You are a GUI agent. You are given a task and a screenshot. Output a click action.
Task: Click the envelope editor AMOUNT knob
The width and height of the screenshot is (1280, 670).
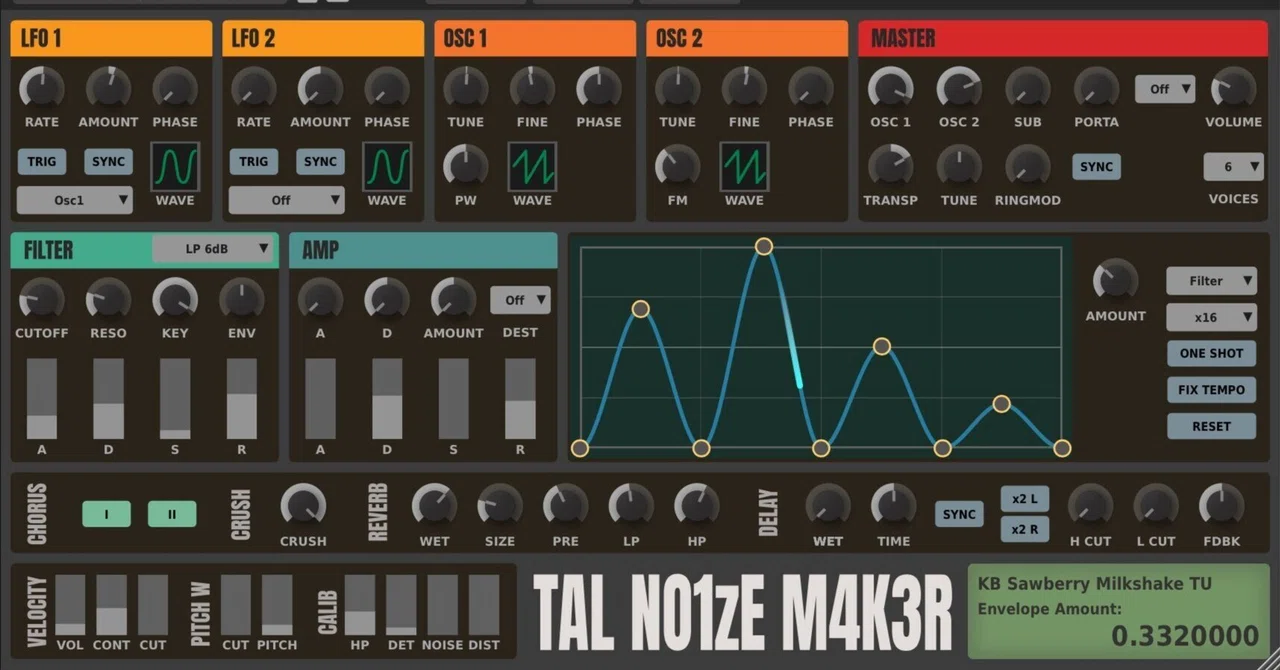point(1116,281)
